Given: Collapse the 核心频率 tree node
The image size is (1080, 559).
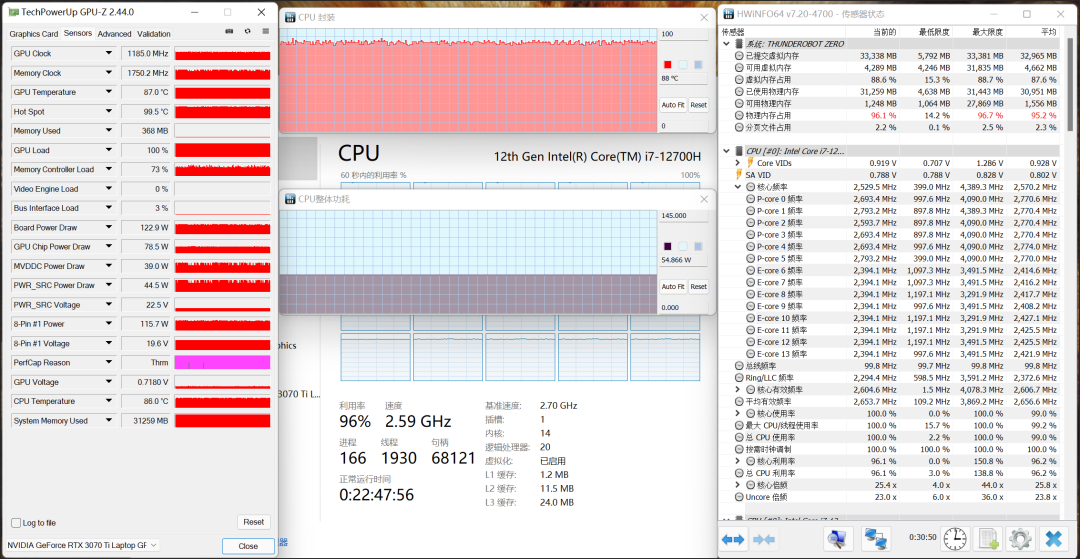Looking at the screenshot, I should [x=738, y=187].
